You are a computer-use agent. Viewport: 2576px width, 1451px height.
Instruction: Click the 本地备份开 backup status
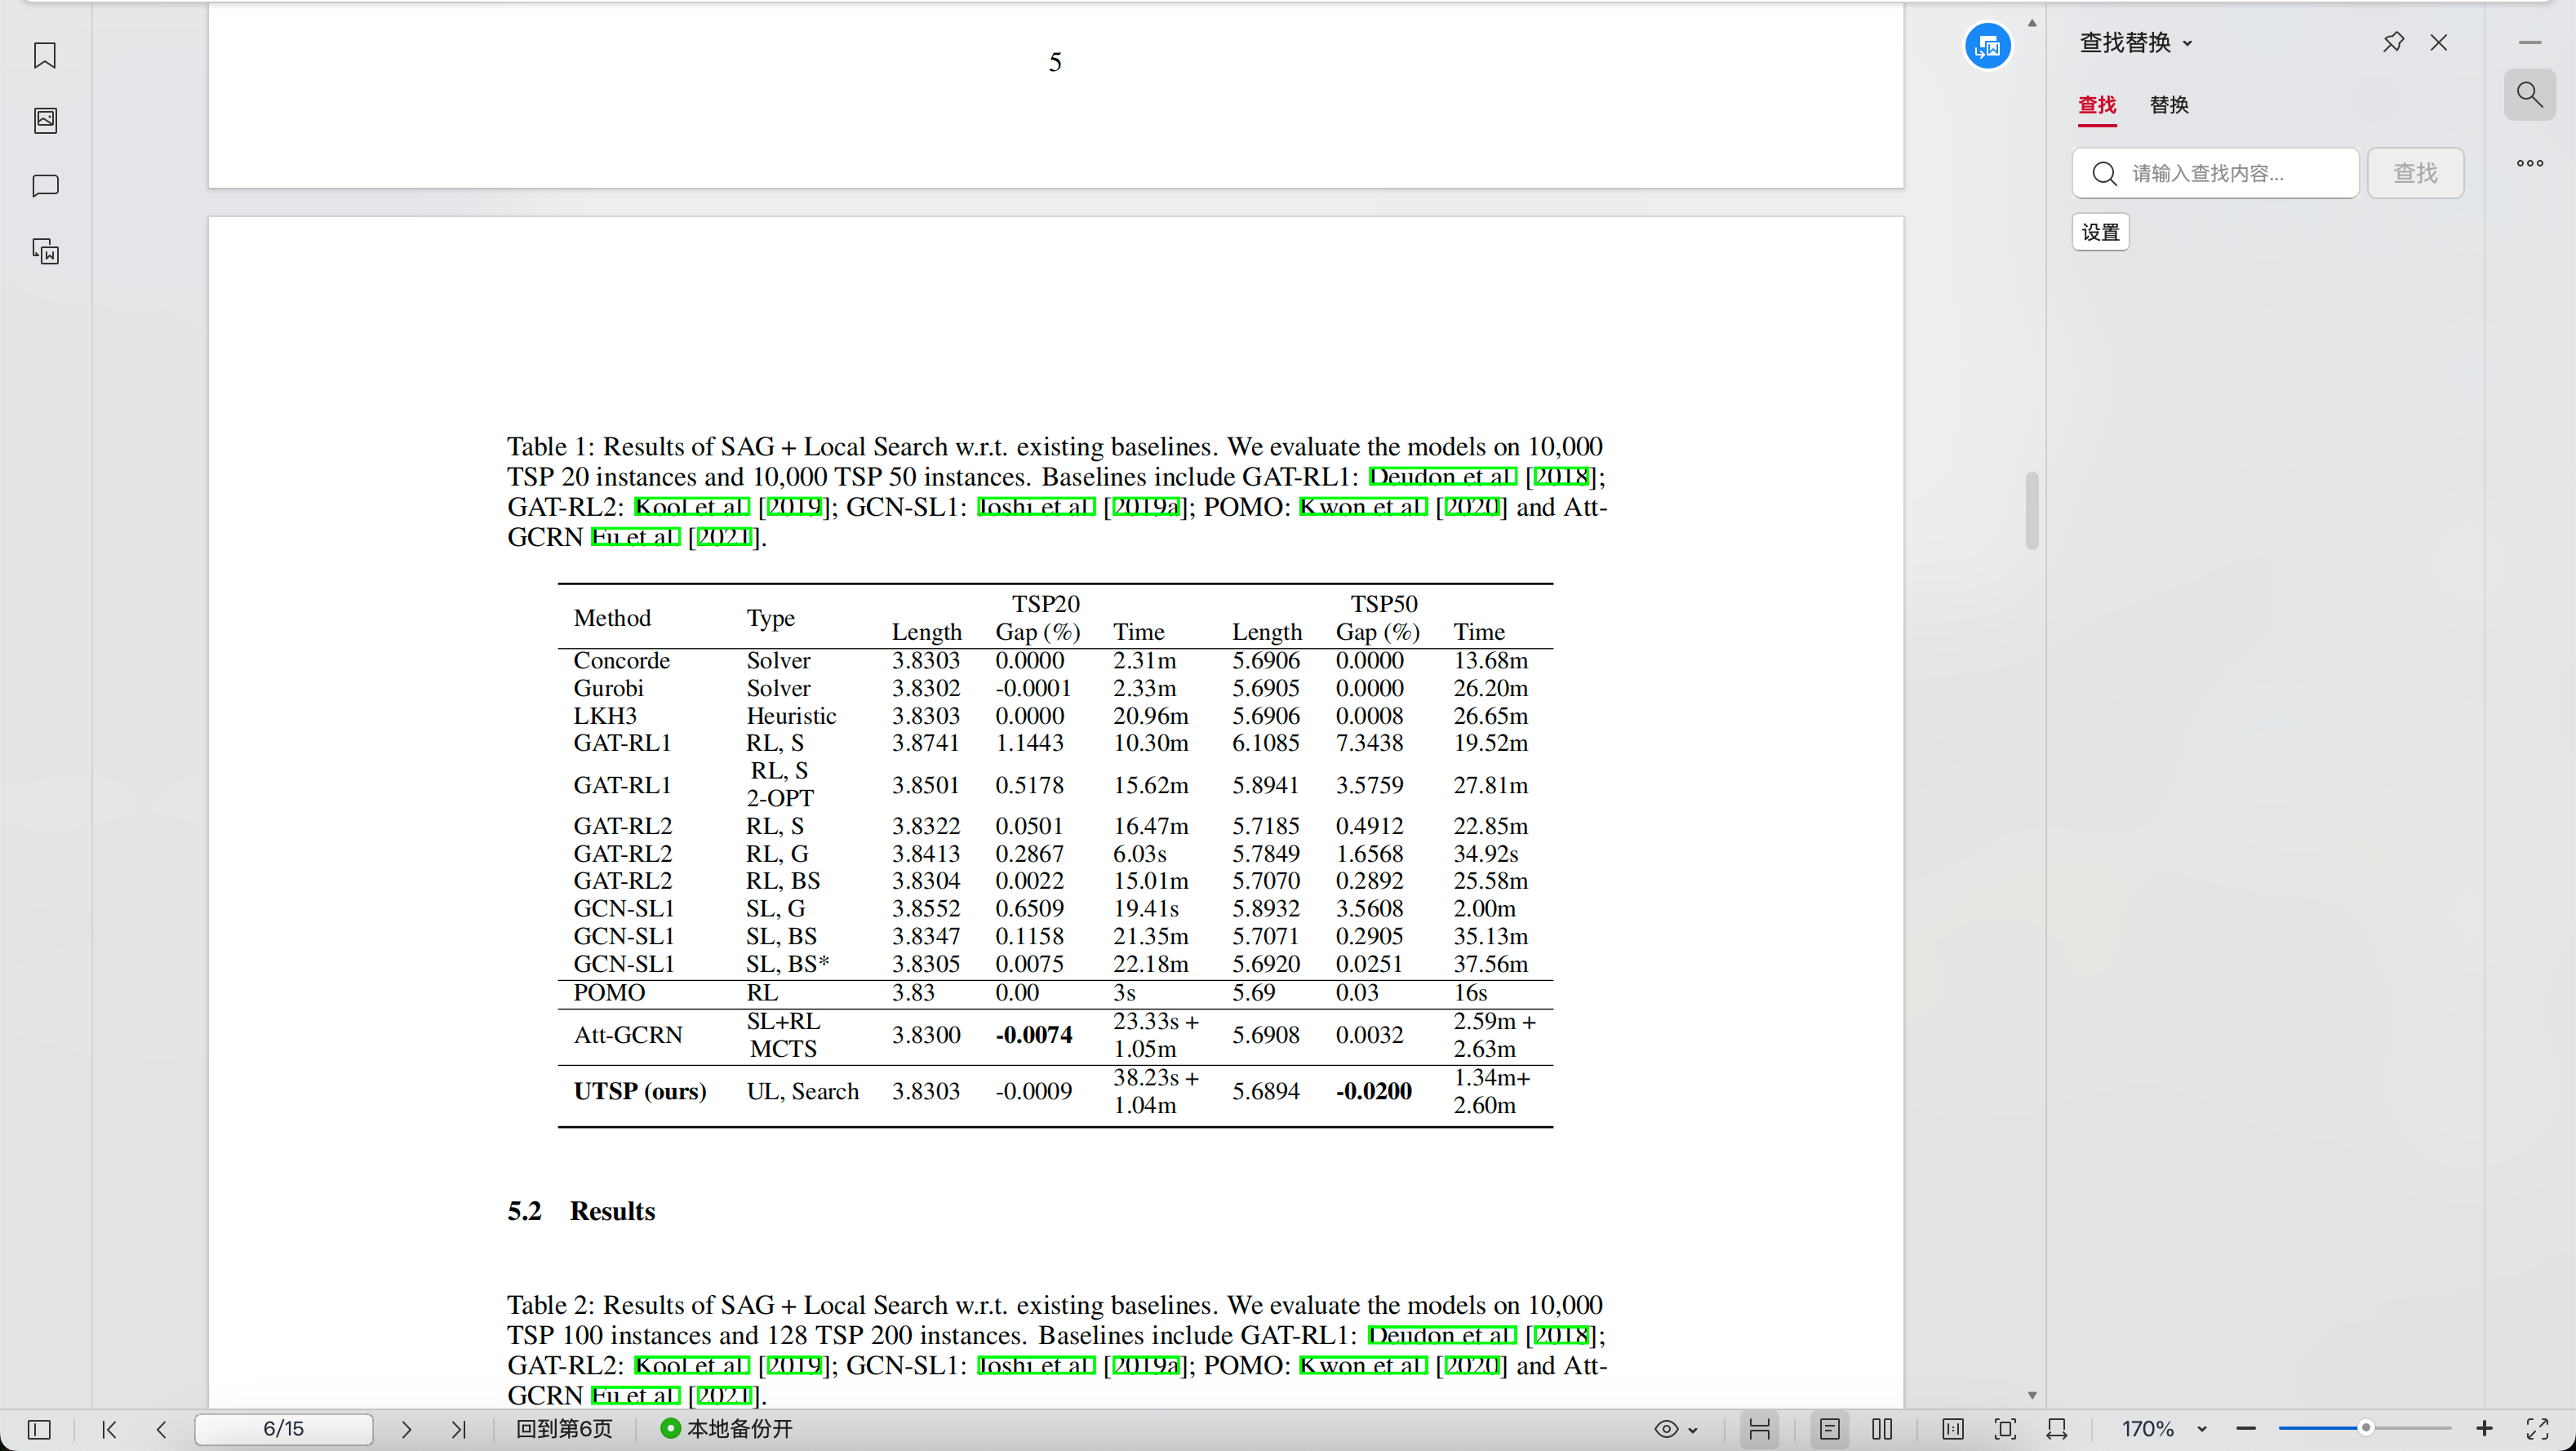[727, 1429]
